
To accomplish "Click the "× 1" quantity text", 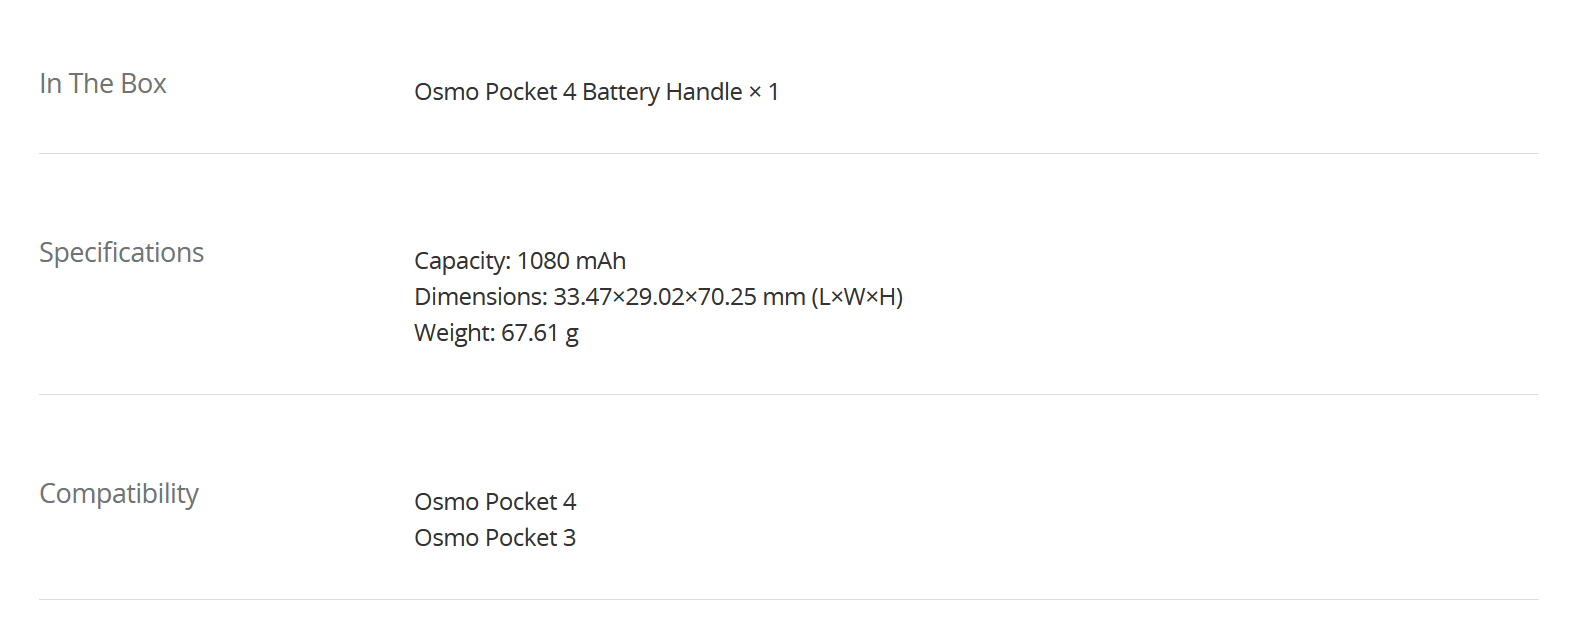I will coord(764,92).
